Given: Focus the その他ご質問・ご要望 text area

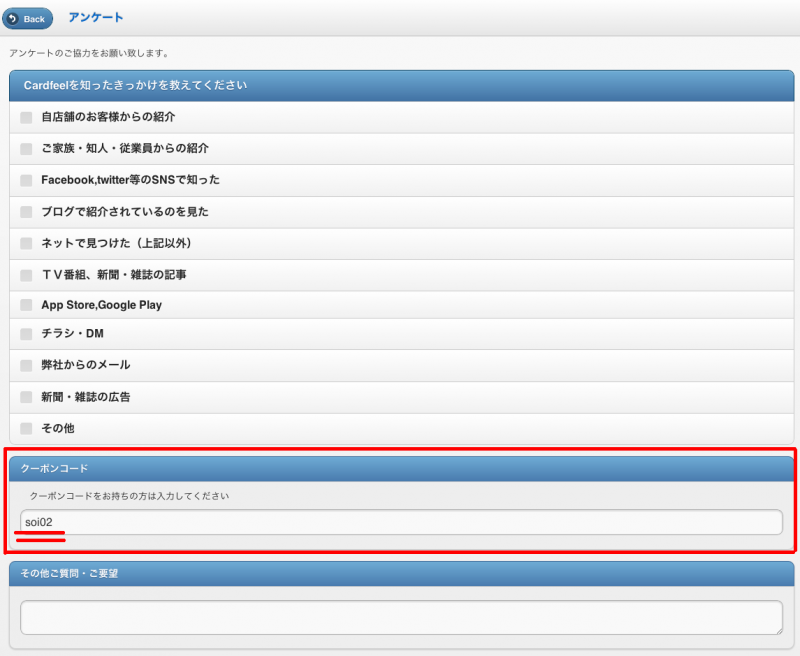Looking at the screenshot, I should coord(402,618).
